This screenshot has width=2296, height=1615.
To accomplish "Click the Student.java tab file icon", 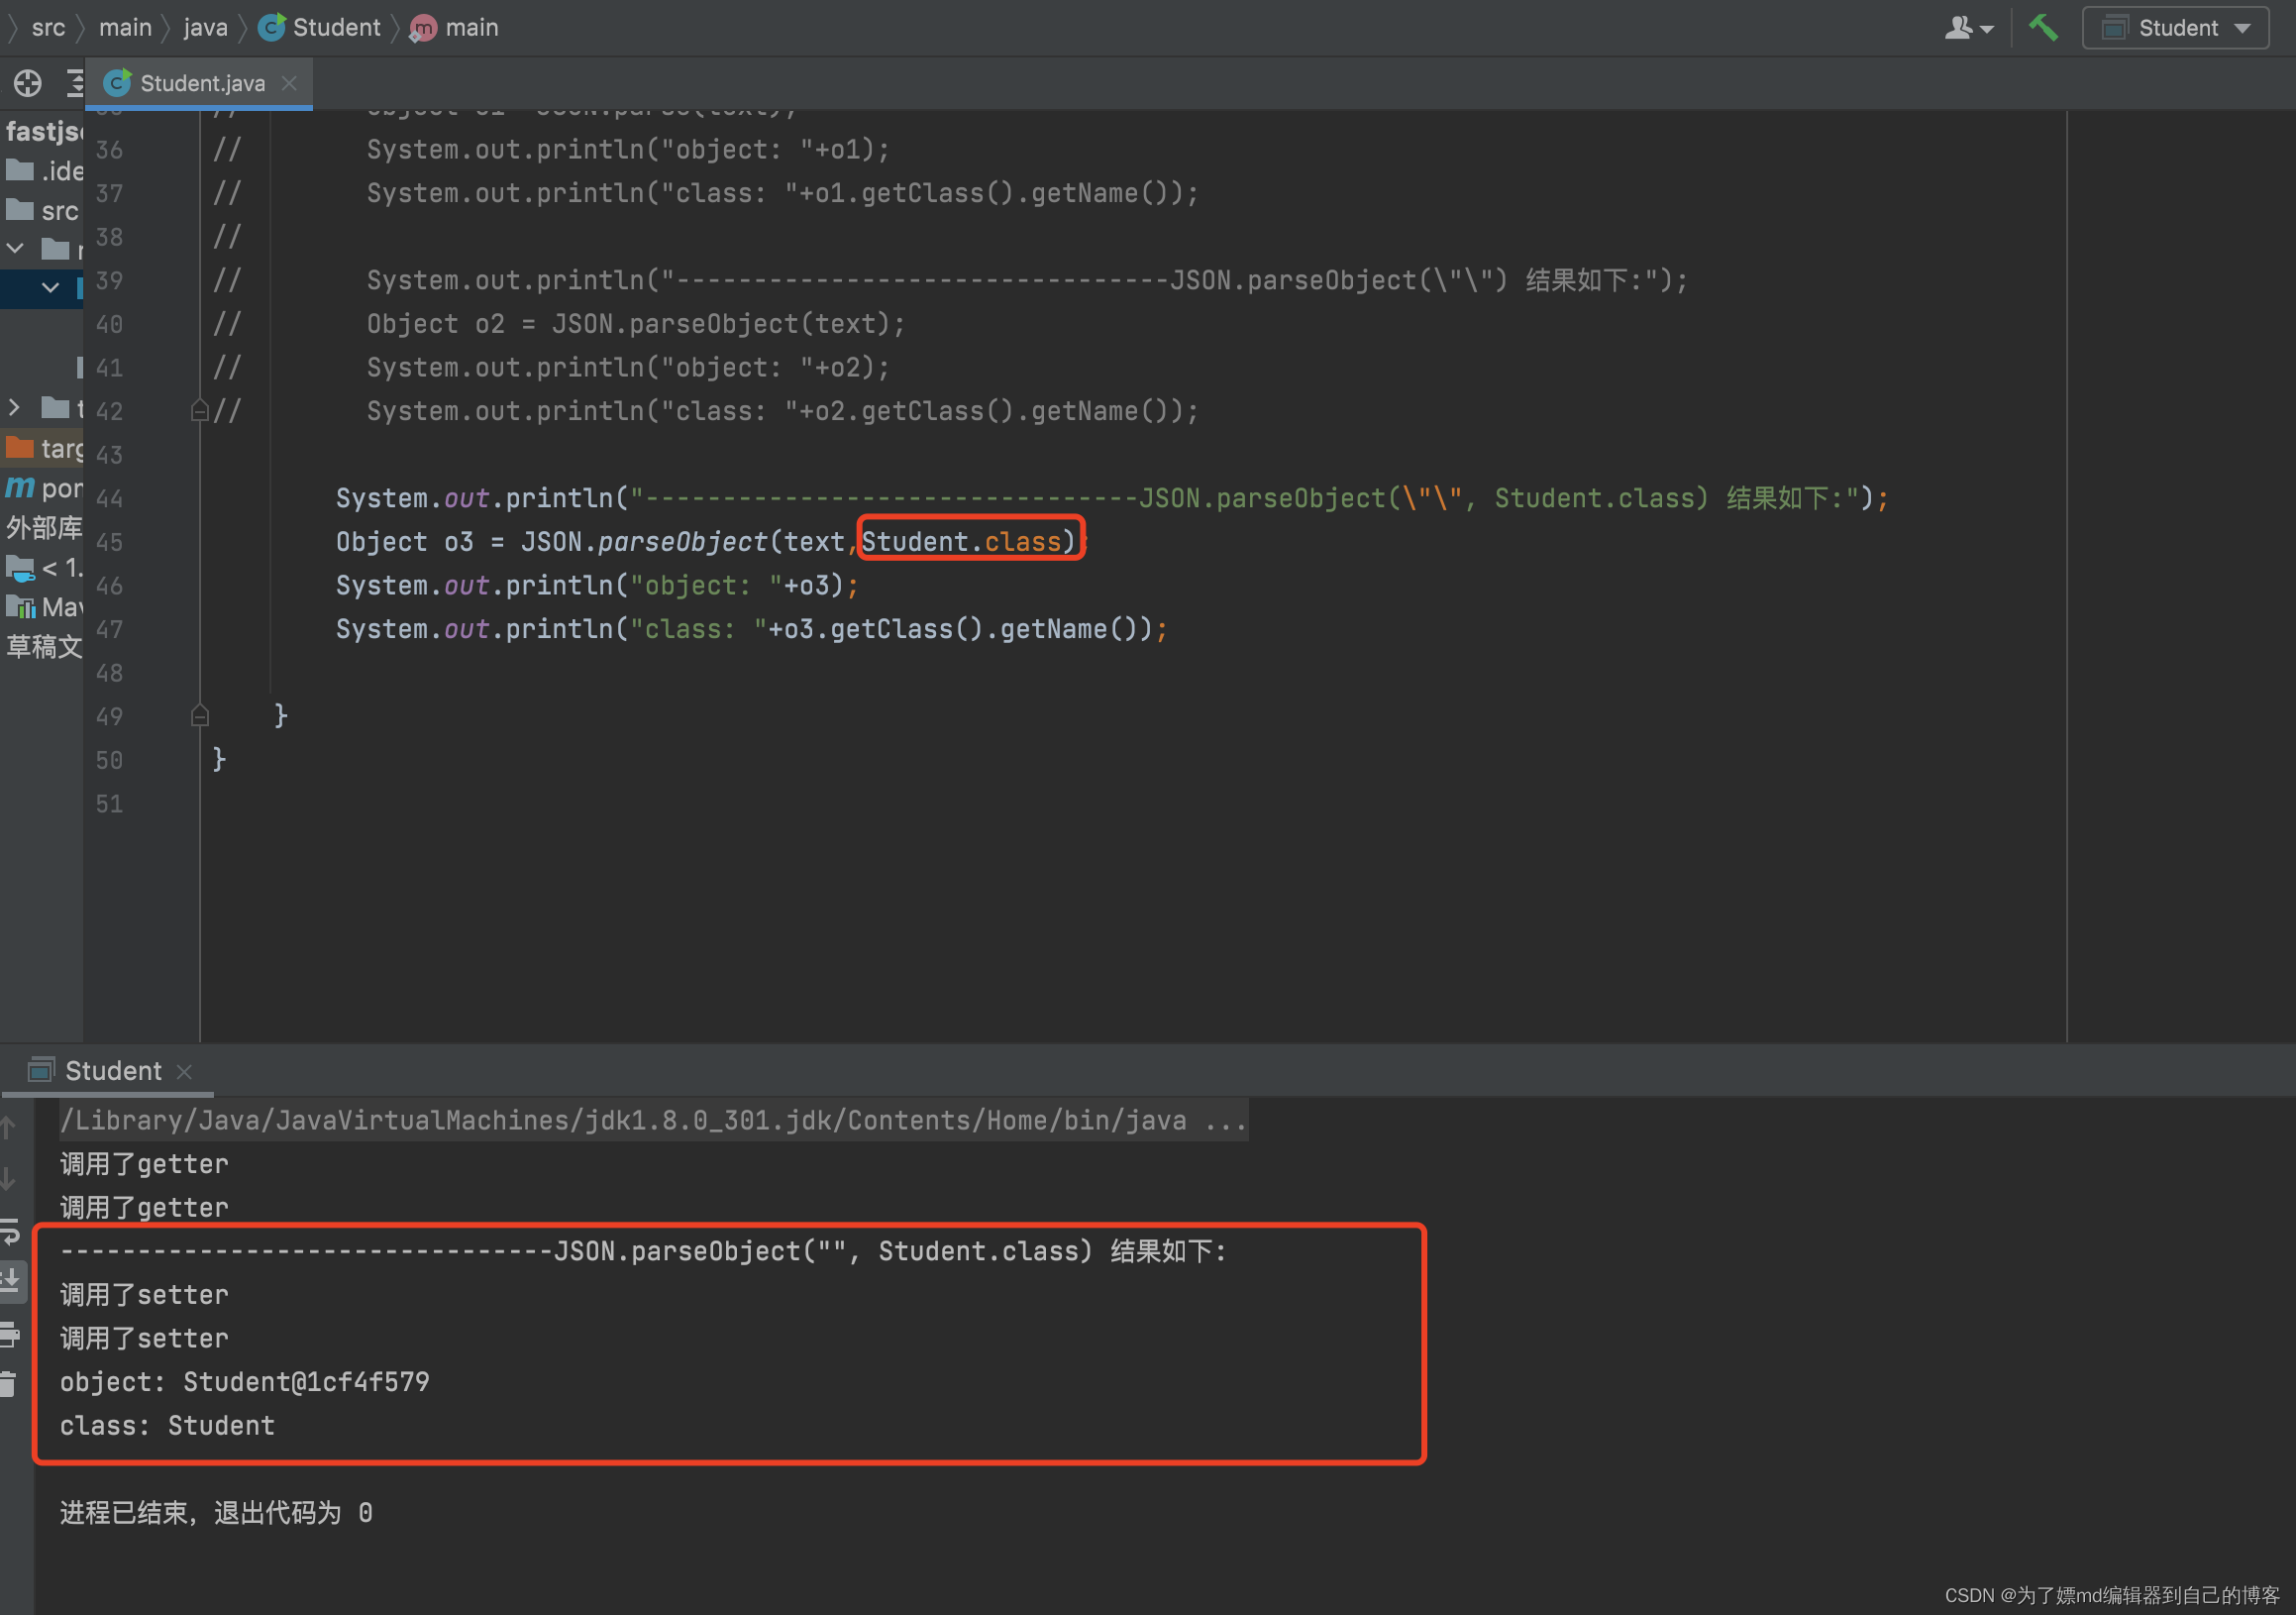I will pyautogui.click(x=117, y=82).
